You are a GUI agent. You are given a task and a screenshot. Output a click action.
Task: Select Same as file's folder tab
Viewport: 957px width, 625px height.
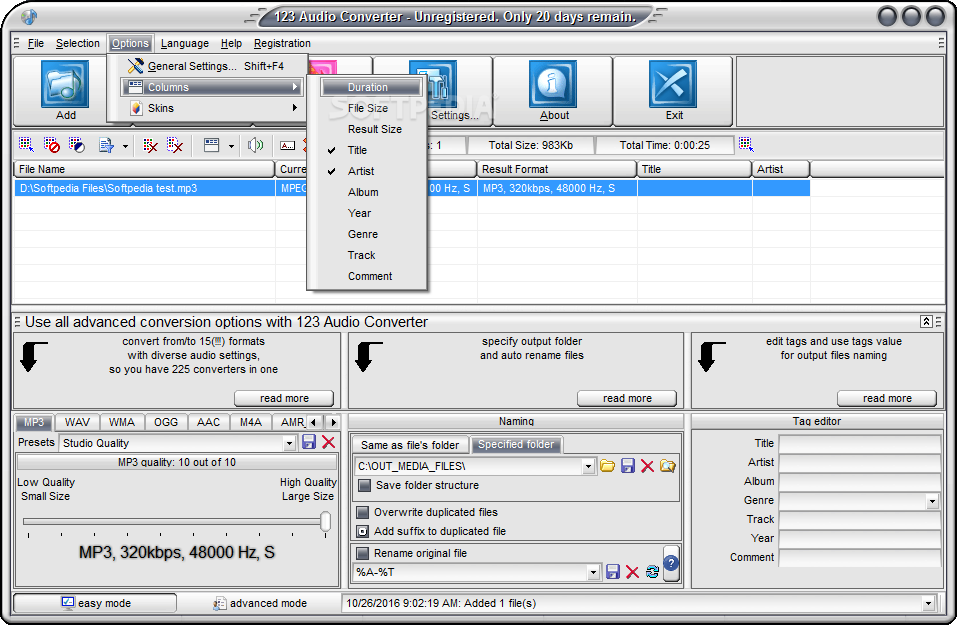click(x=410, y=445)
